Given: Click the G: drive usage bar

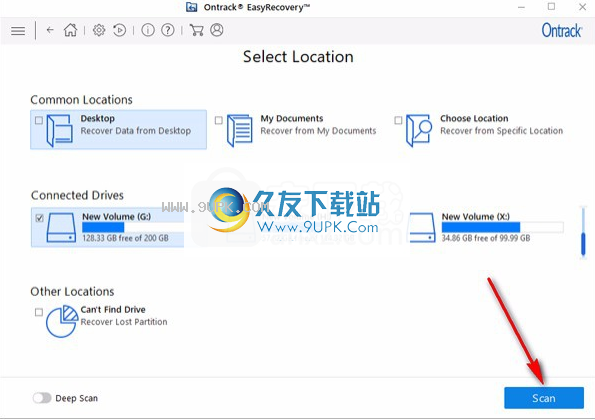Looking at the screenshot, I should tap(133, 227).
